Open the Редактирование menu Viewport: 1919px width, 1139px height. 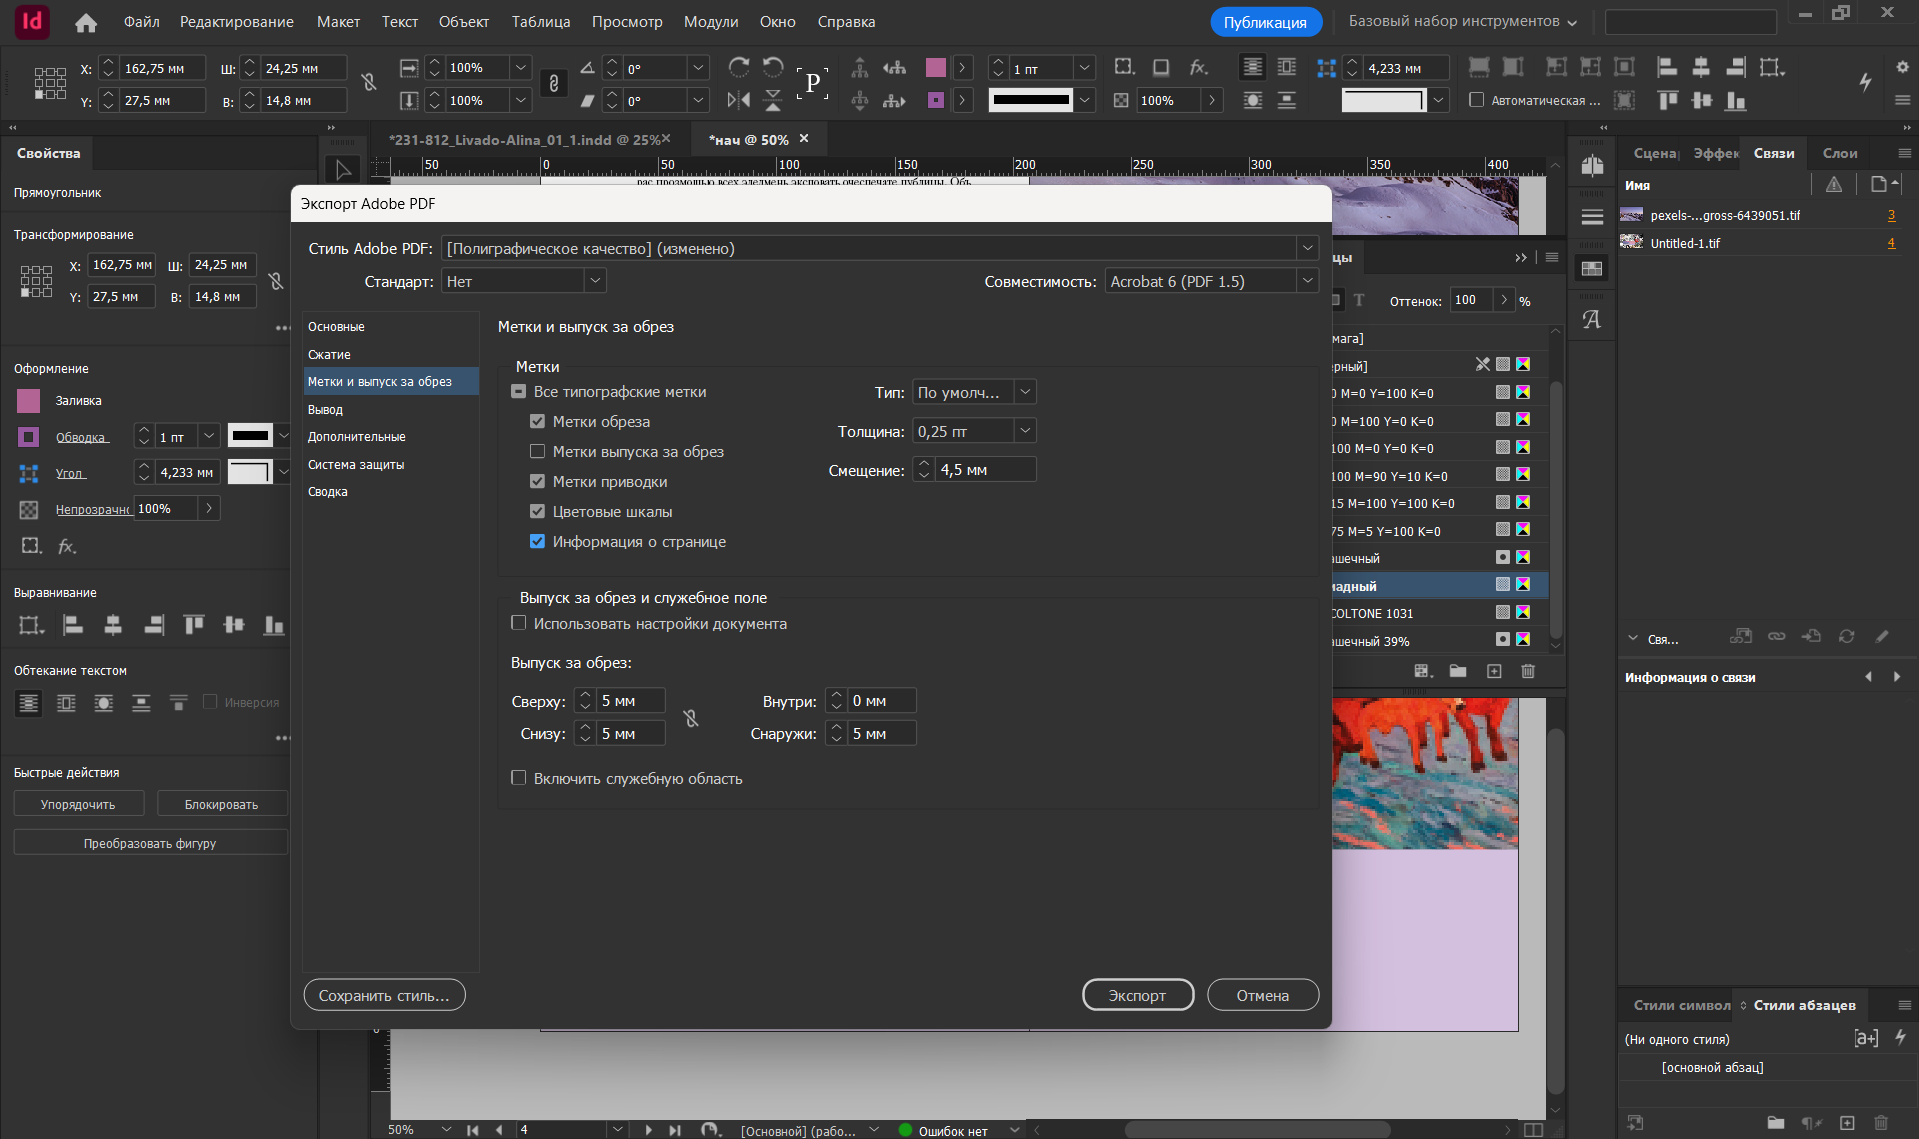(237, 22)
